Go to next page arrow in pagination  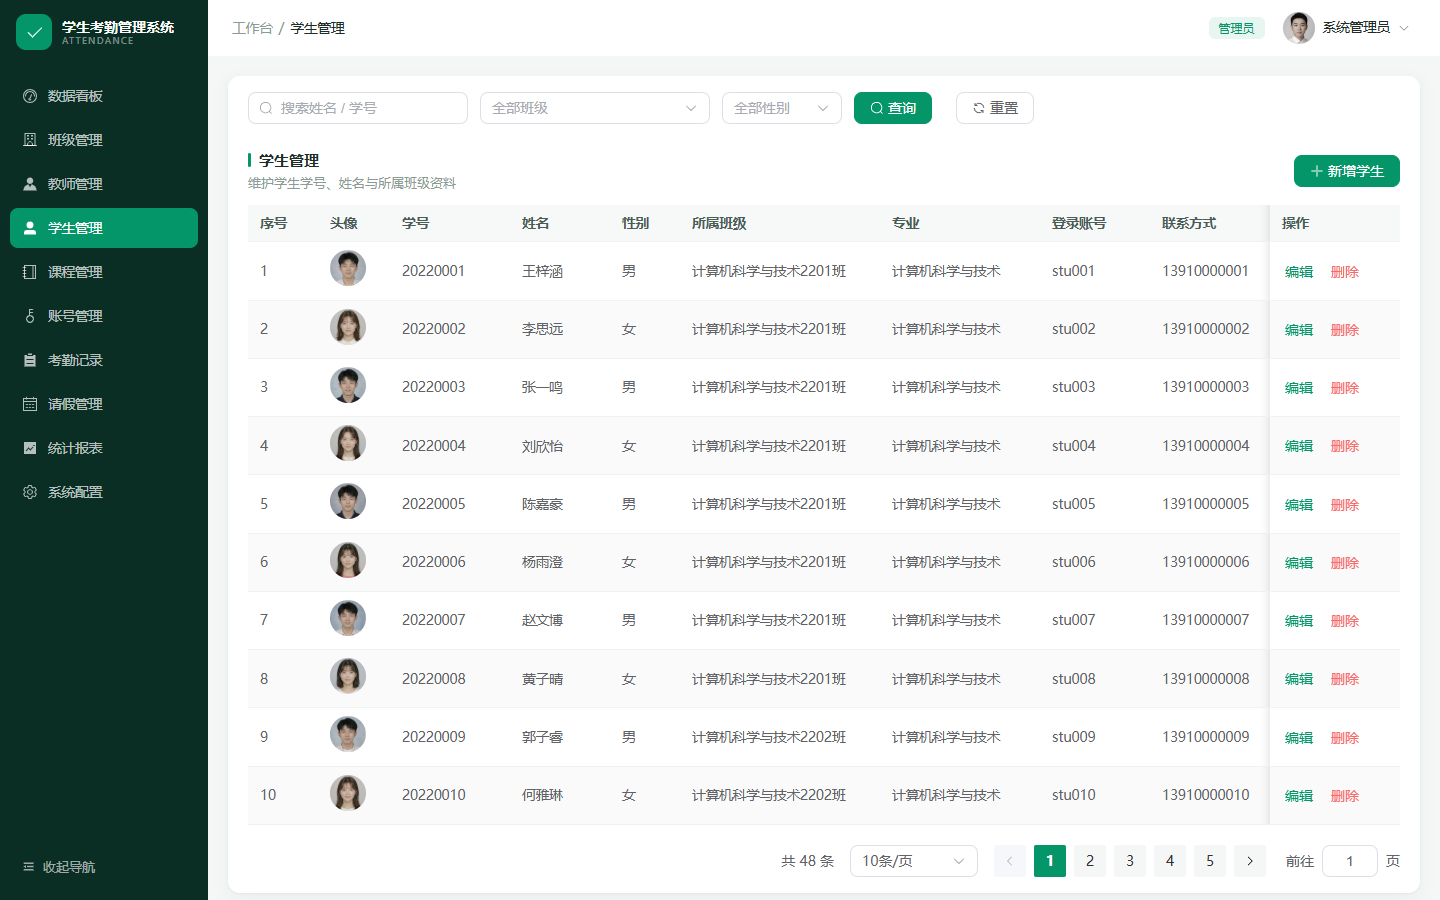[1250, 861]
